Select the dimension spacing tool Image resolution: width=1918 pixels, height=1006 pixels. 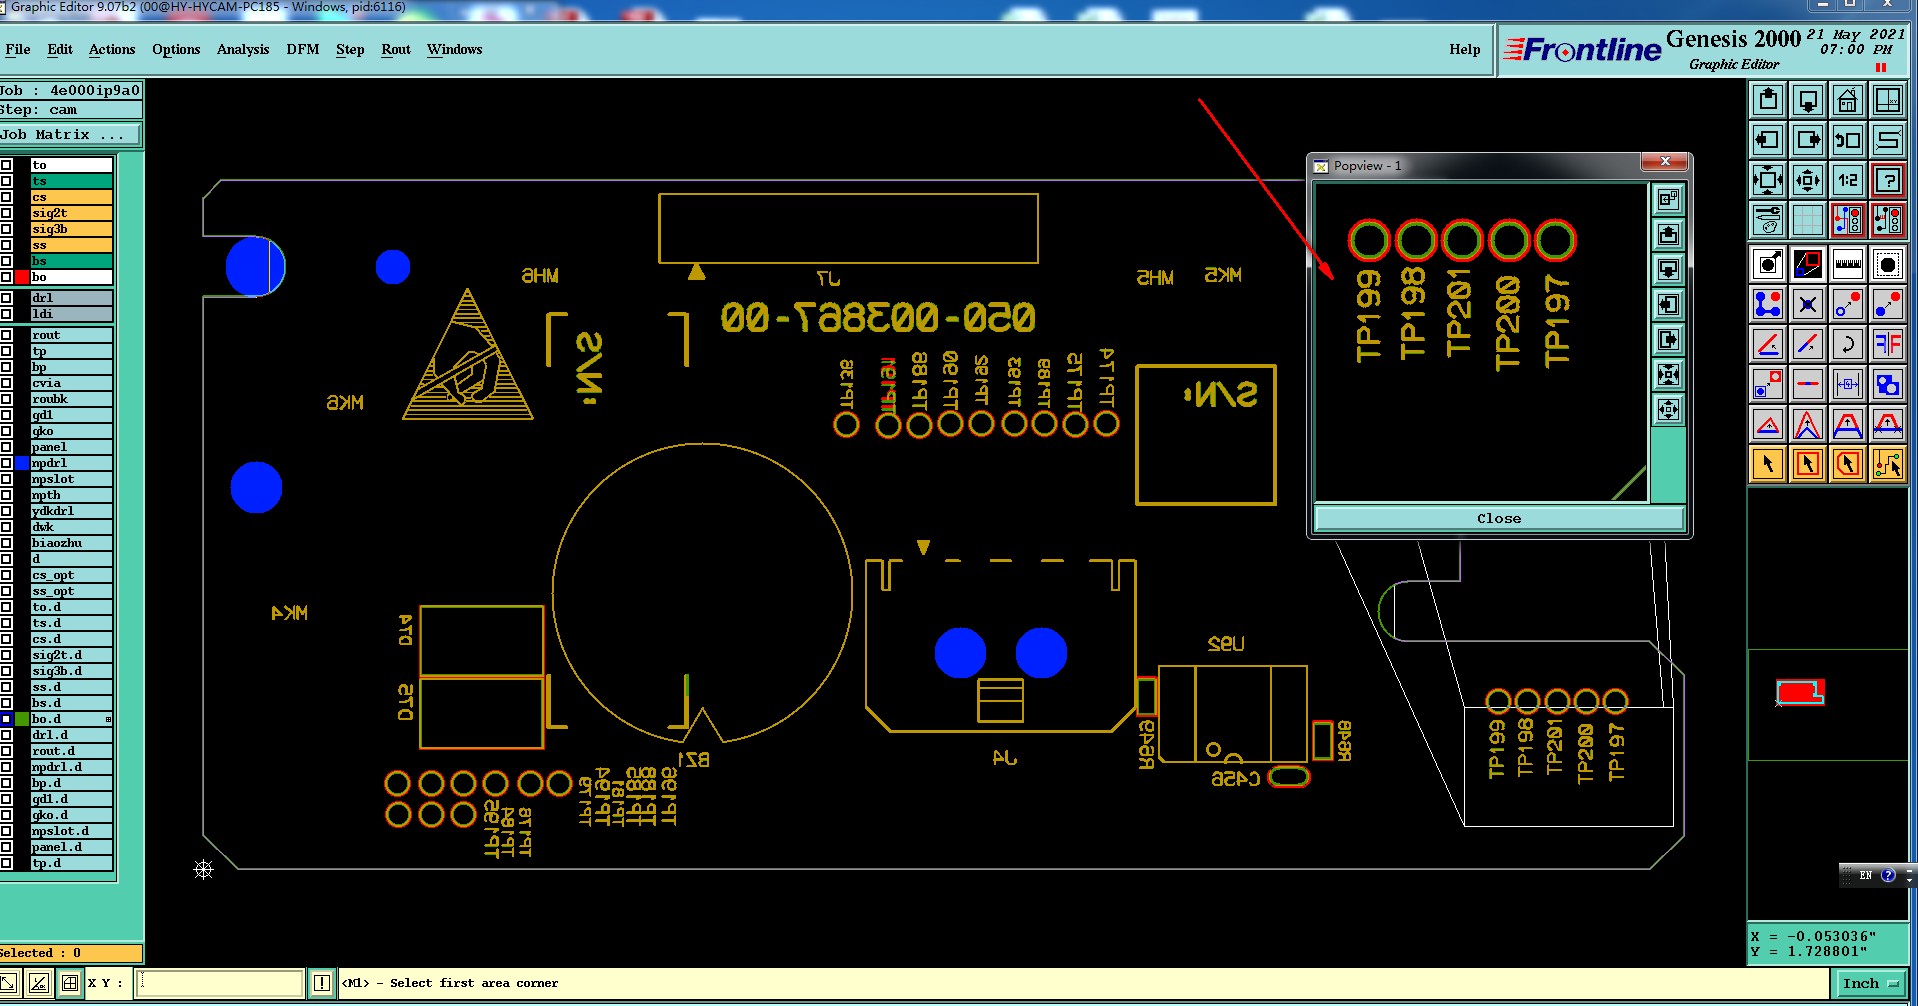1848,384
